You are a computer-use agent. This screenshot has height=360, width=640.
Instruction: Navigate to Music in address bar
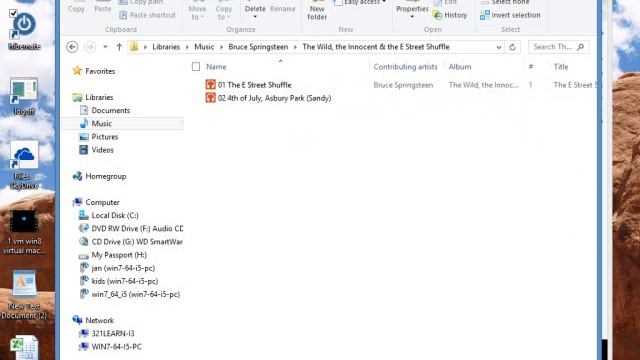[204, 47]
